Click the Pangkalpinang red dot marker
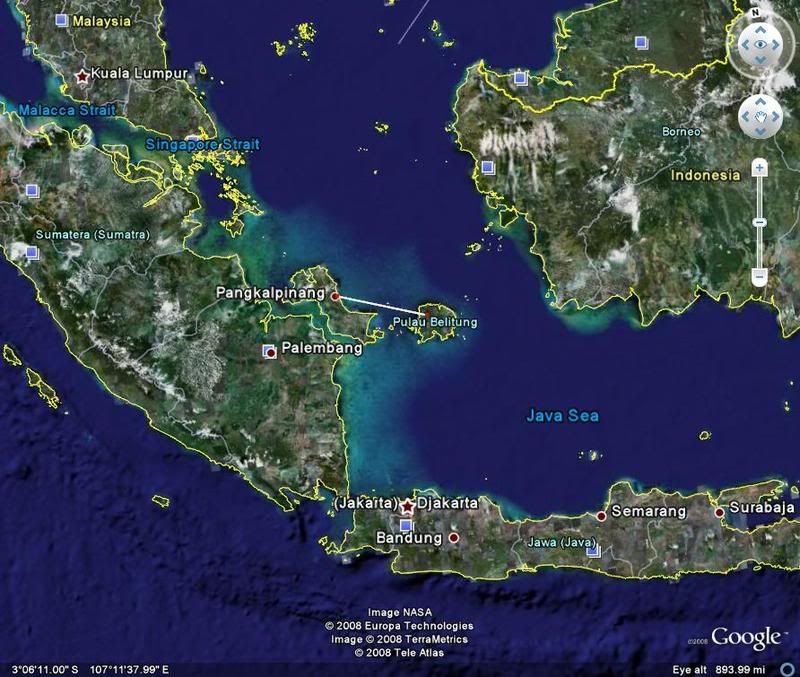 [x=335, y=296]
